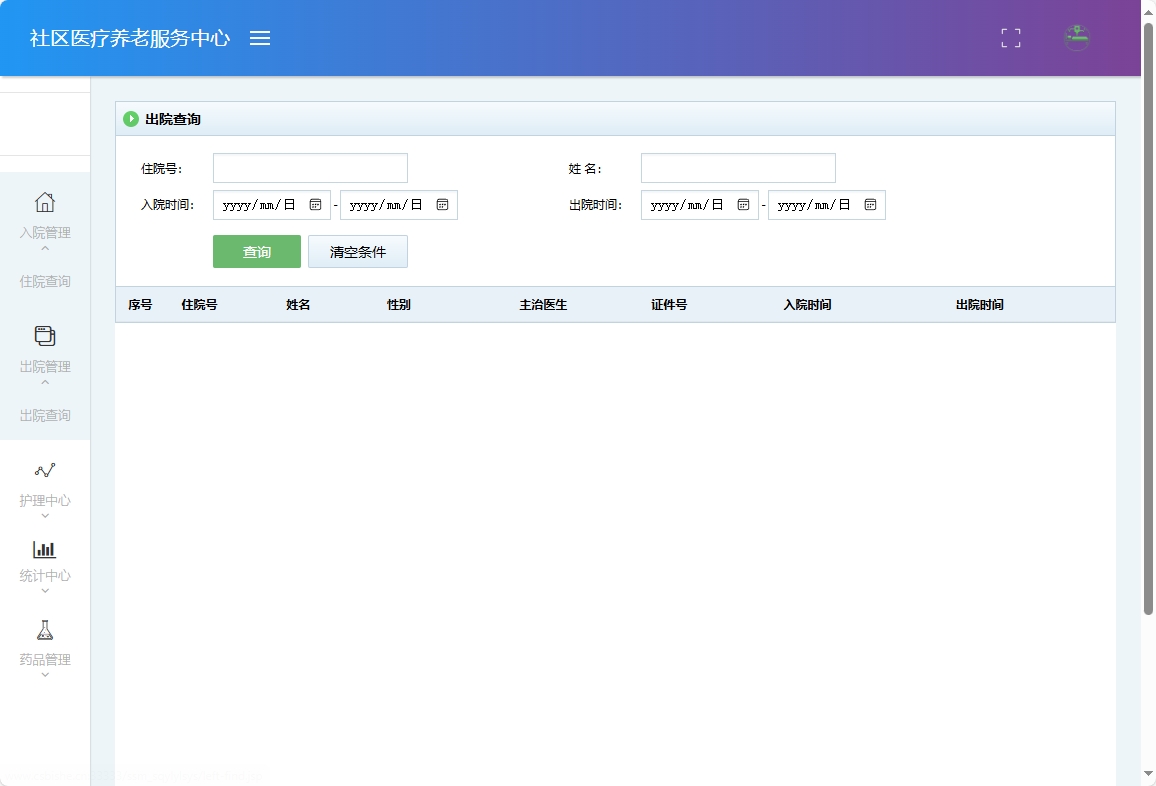Screen dimensions: 1156x786
Task: Select the 住院查询 menu item
Action: coord(44,281)
